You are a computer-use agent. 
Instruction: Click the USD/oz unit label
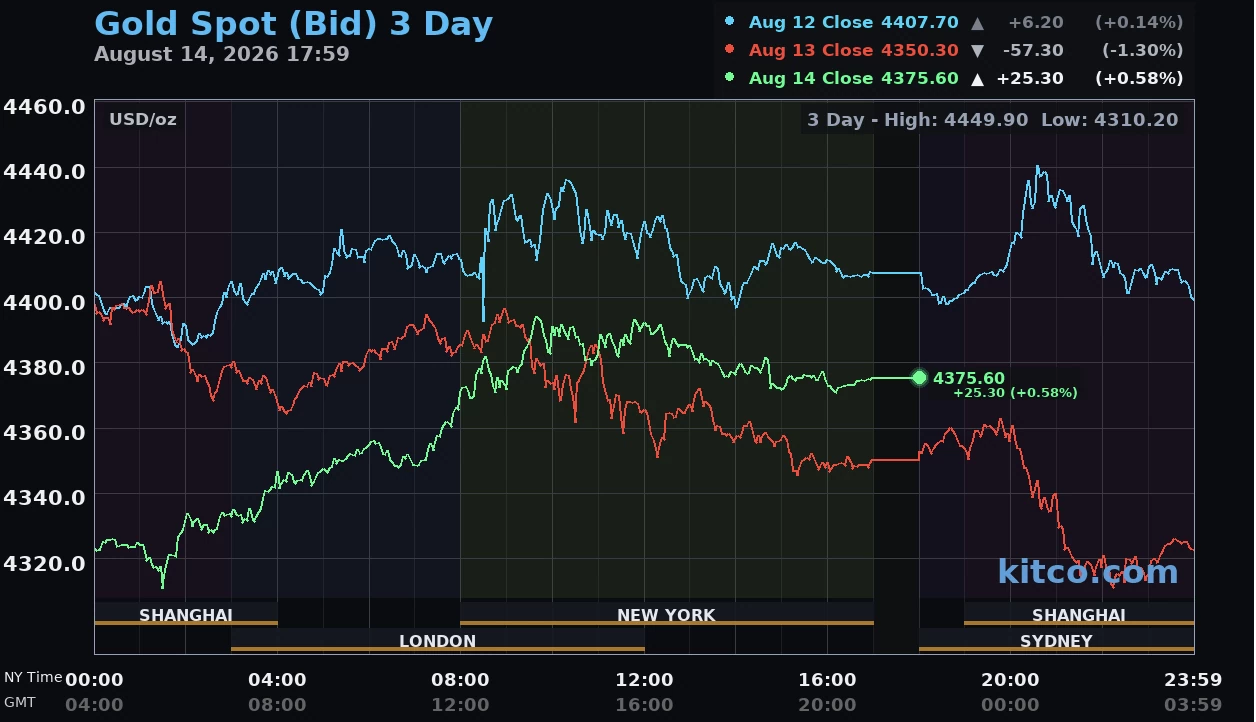(143, 120)
